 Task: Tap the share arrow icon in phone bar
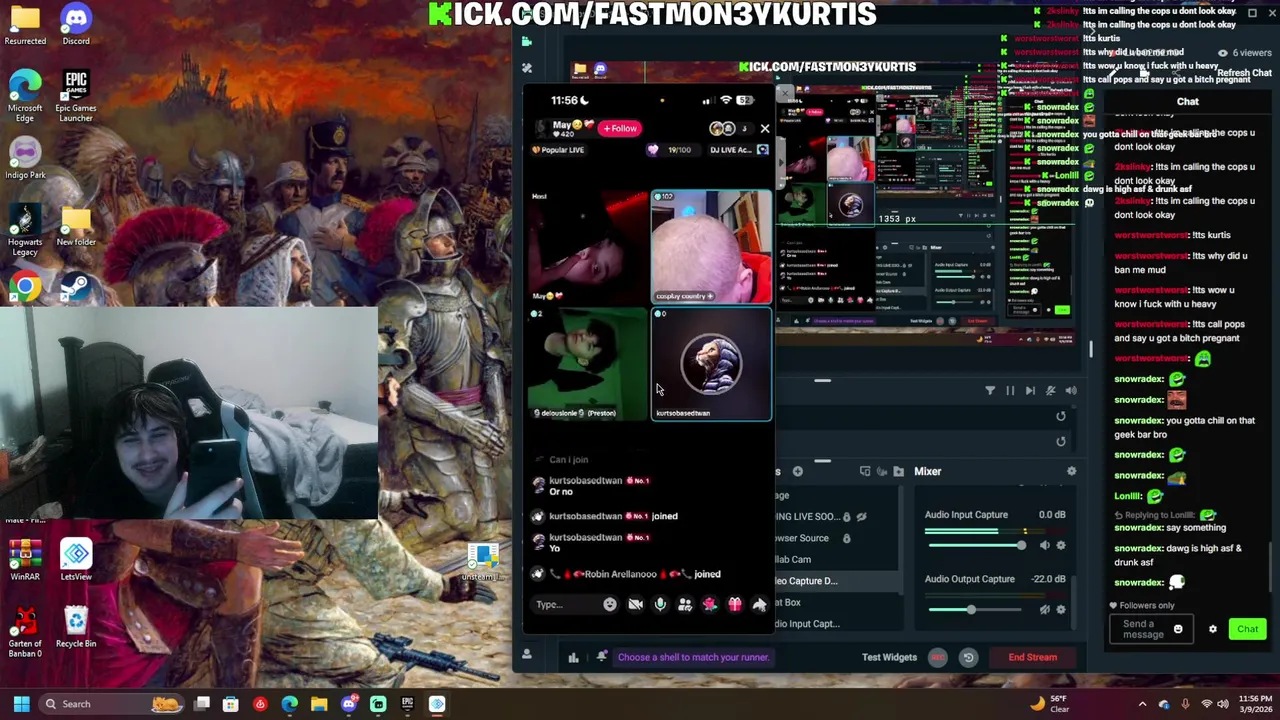759,604
